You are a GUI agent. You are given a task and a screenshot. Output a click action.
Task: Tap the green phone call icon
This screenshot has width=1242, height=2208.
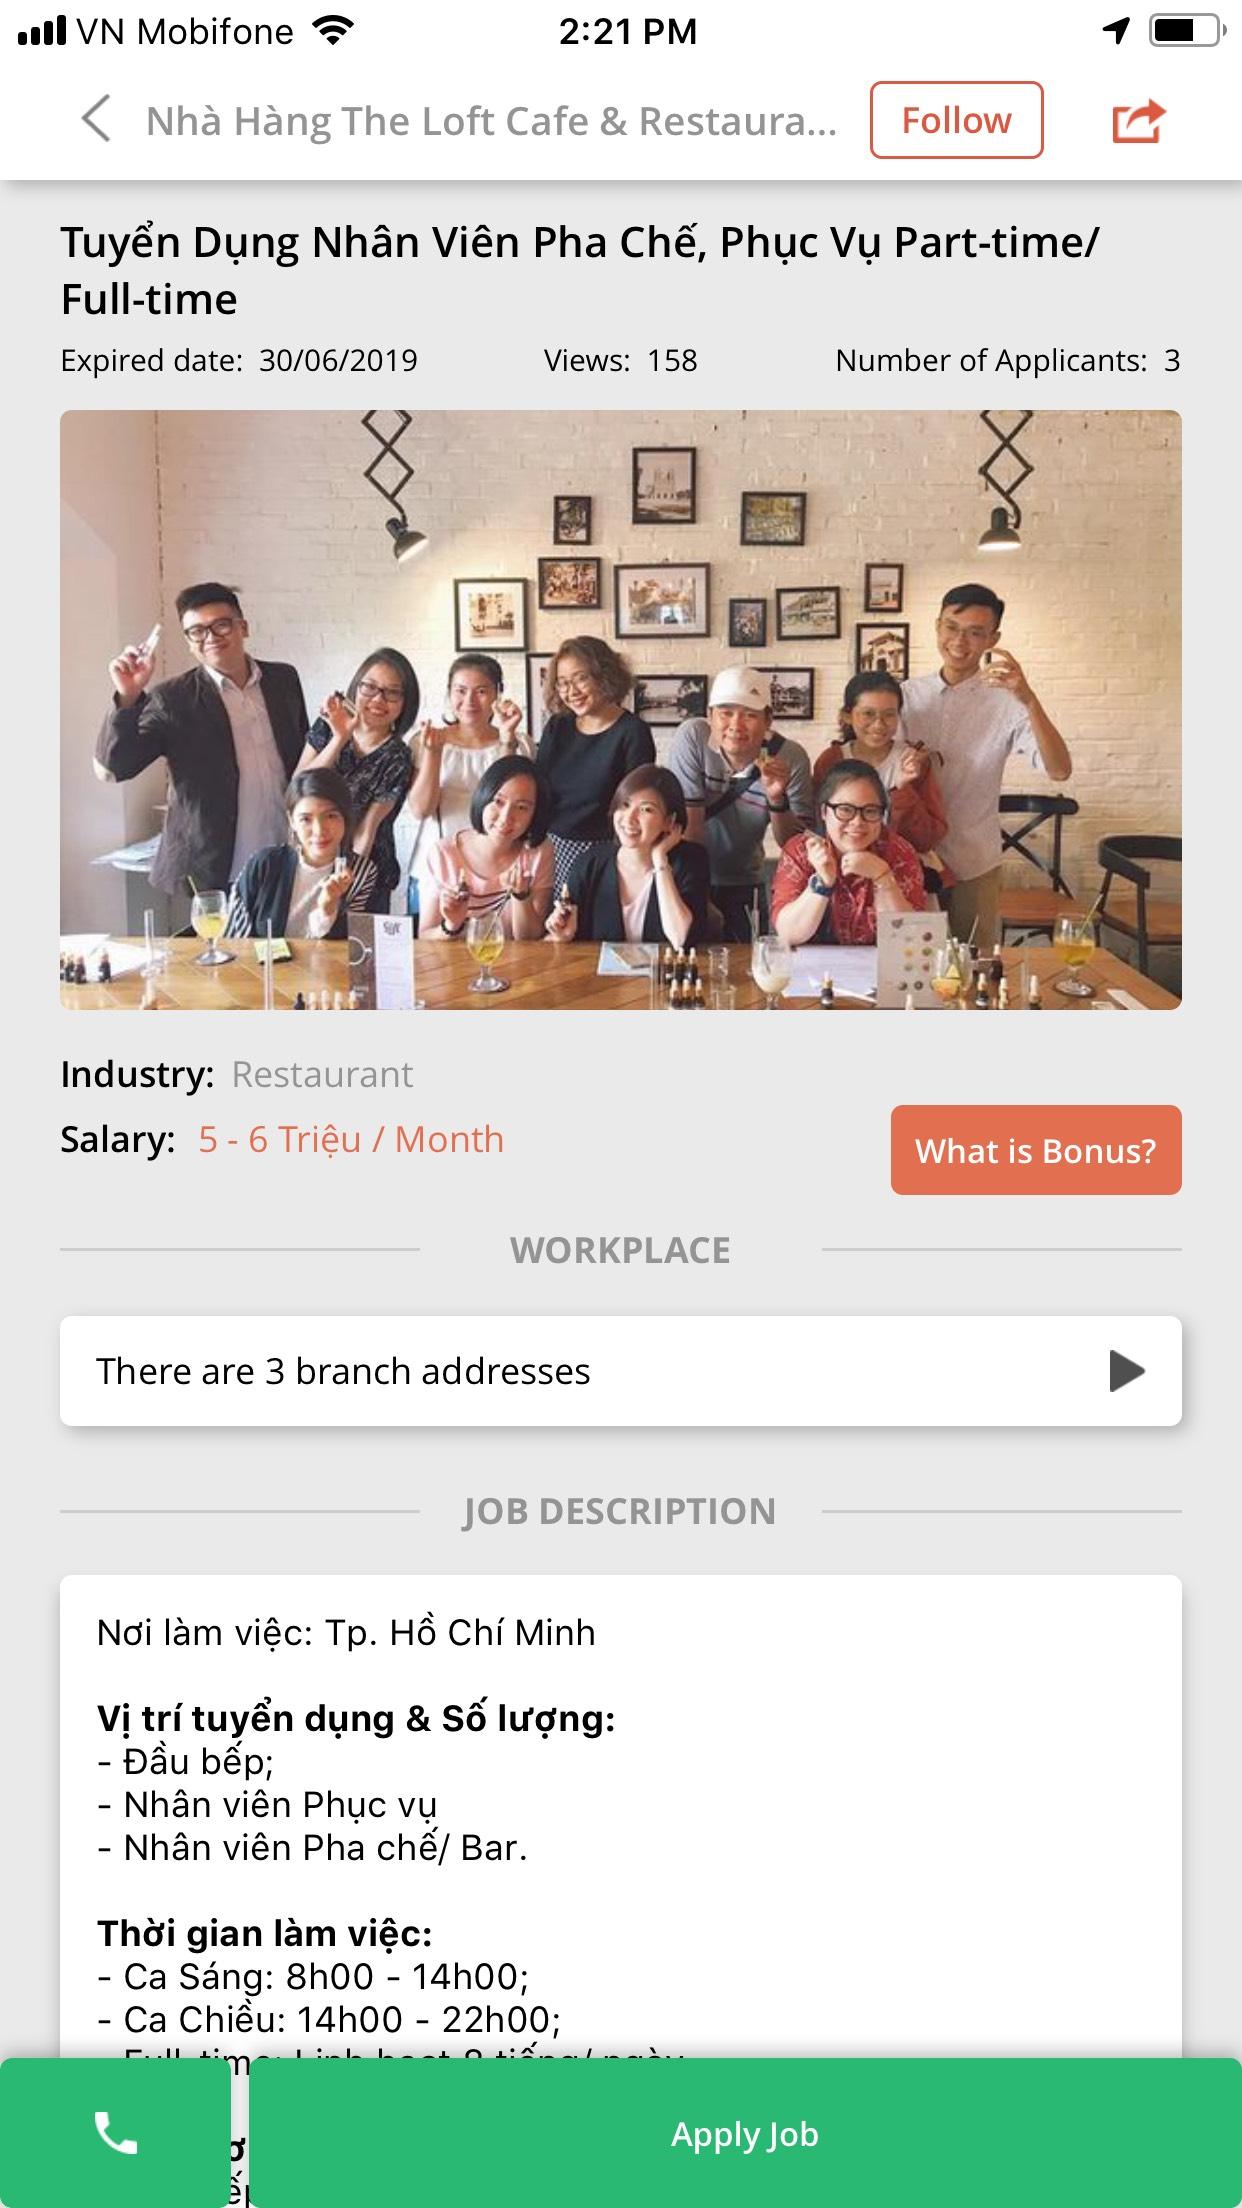tap(115, 2133)
